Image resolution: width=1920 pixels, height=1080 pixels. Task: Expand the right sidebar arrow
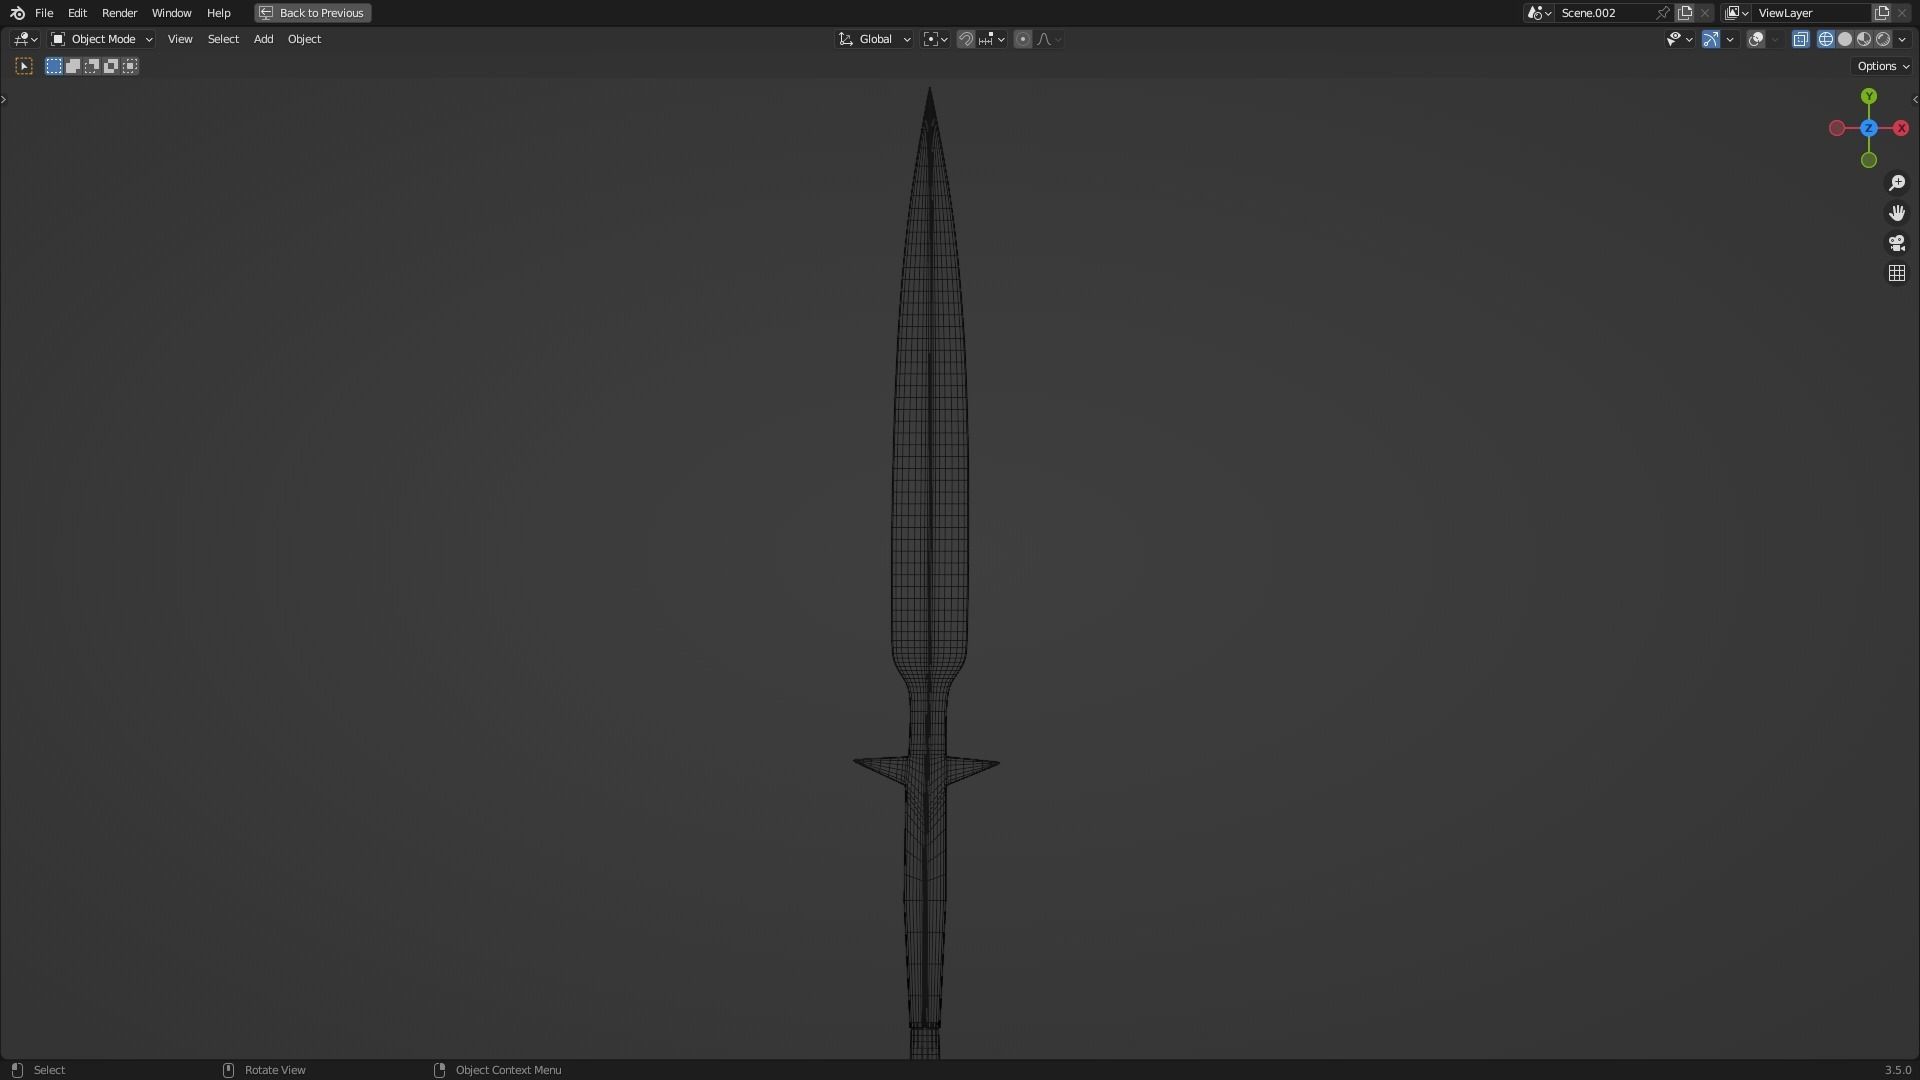1915,99
